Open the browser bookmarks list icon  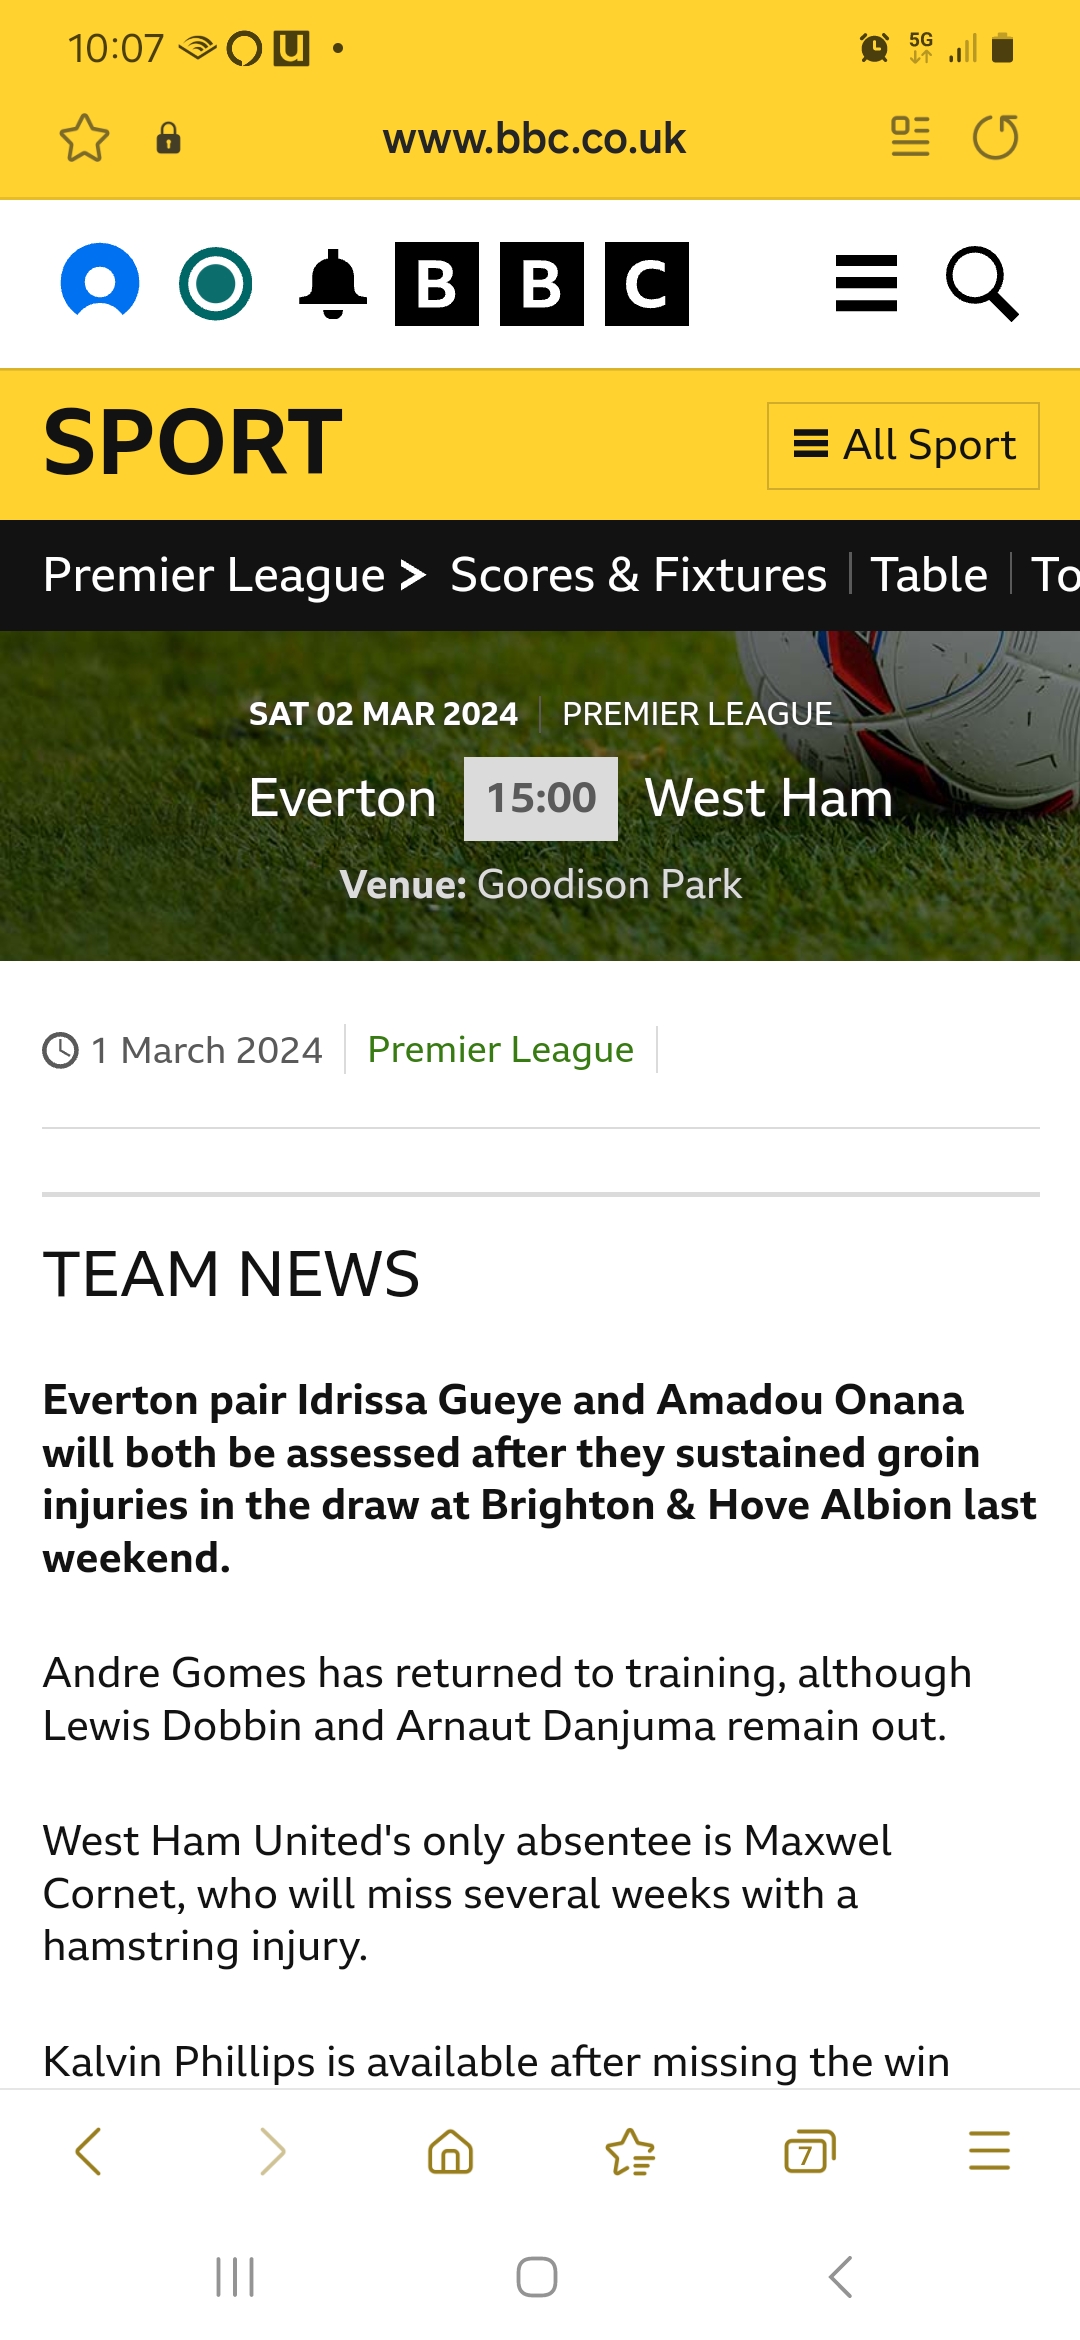(x=630, y=2151)
